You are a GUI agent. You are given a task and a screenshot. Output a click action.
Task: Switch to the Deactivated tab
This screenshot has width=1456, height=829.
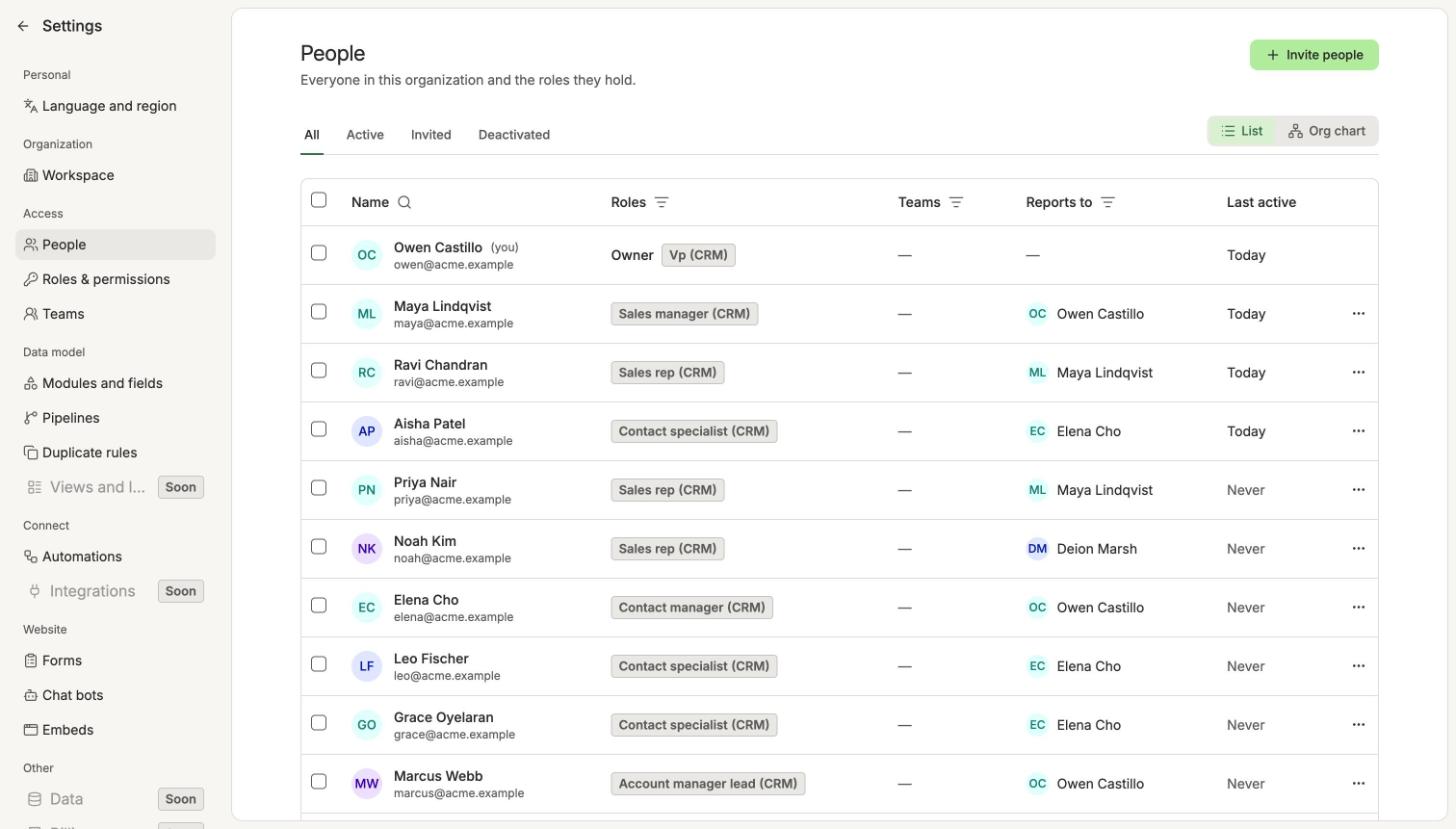pyautogui.click(x=514, y=135)
